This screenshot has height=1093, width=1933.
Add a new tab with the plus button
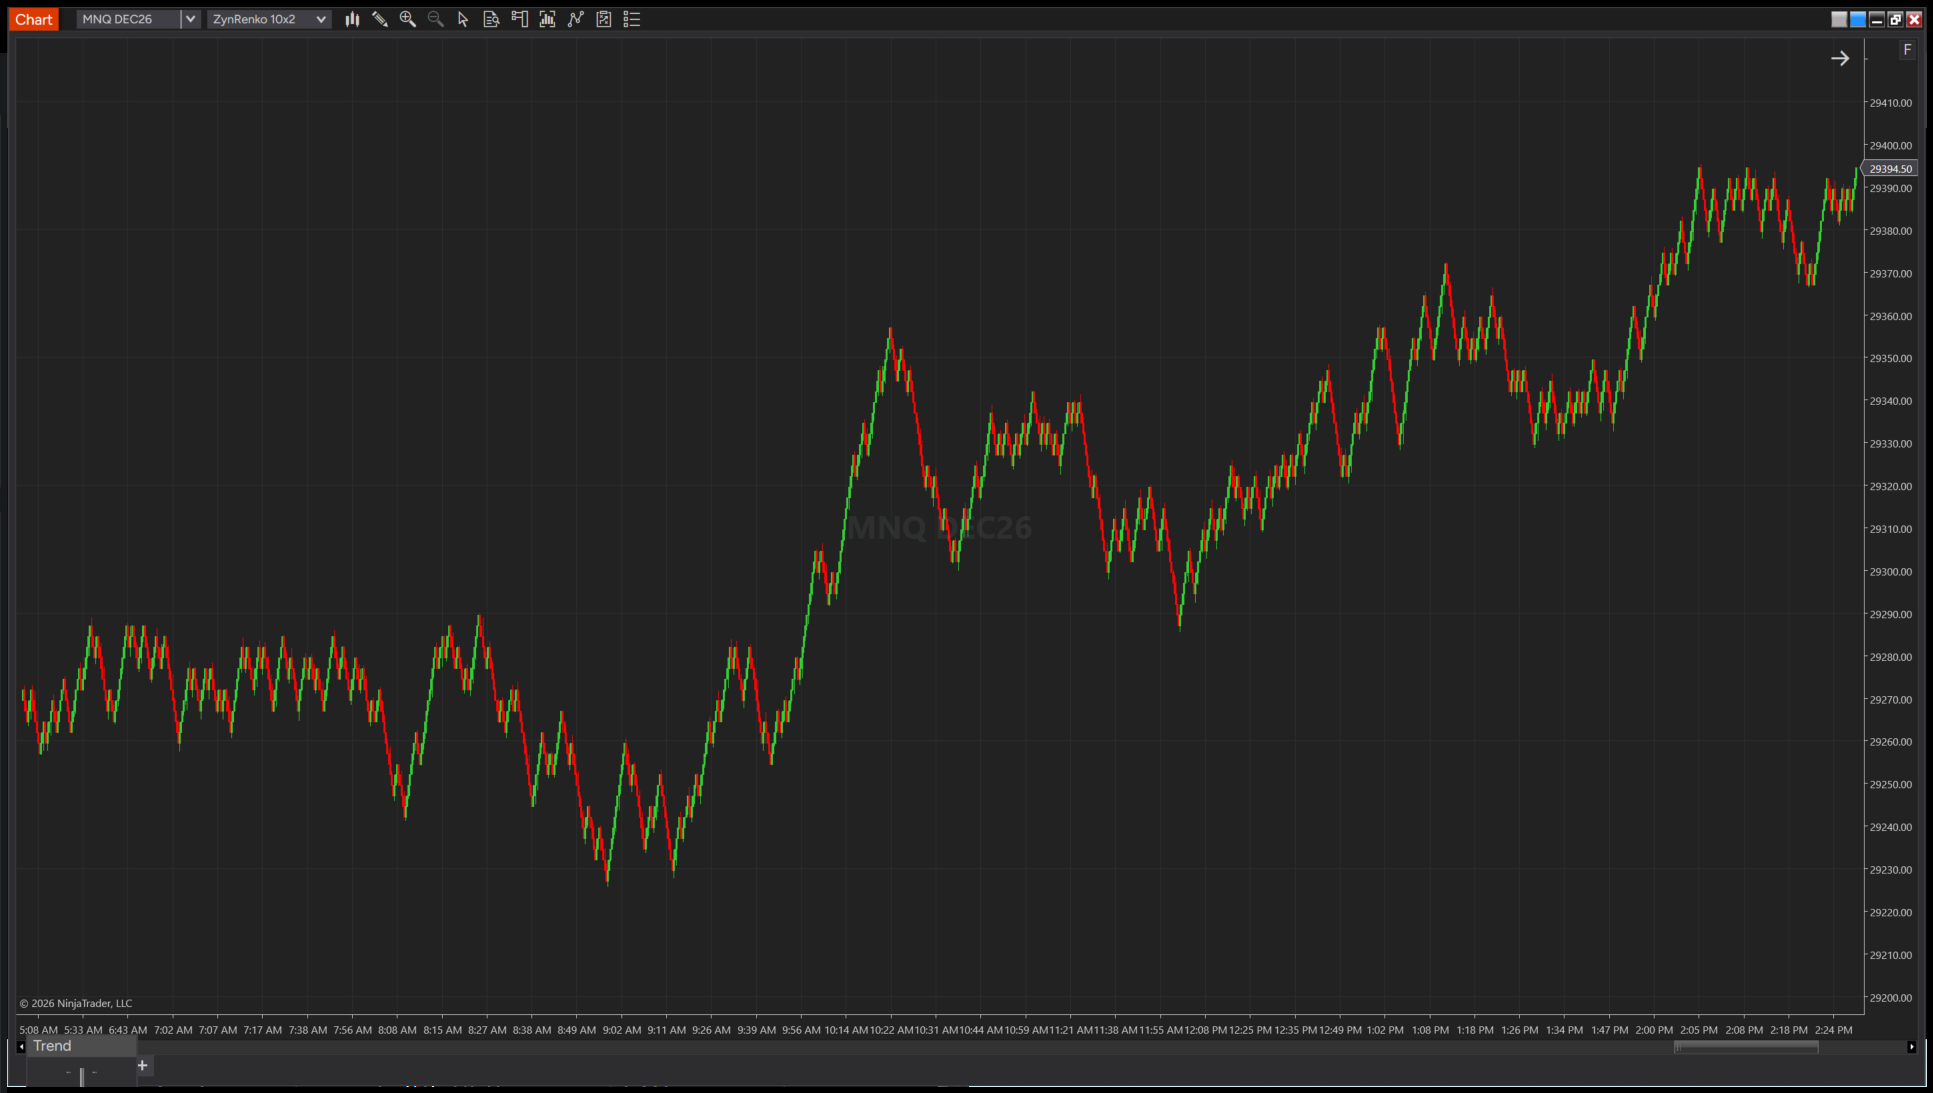pos(142,1065)
